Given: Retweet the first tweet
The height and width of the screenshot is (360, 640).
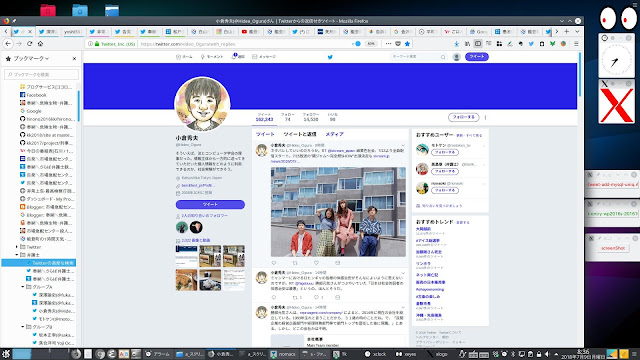Looking at the screenshot, I should pos(295,263).
